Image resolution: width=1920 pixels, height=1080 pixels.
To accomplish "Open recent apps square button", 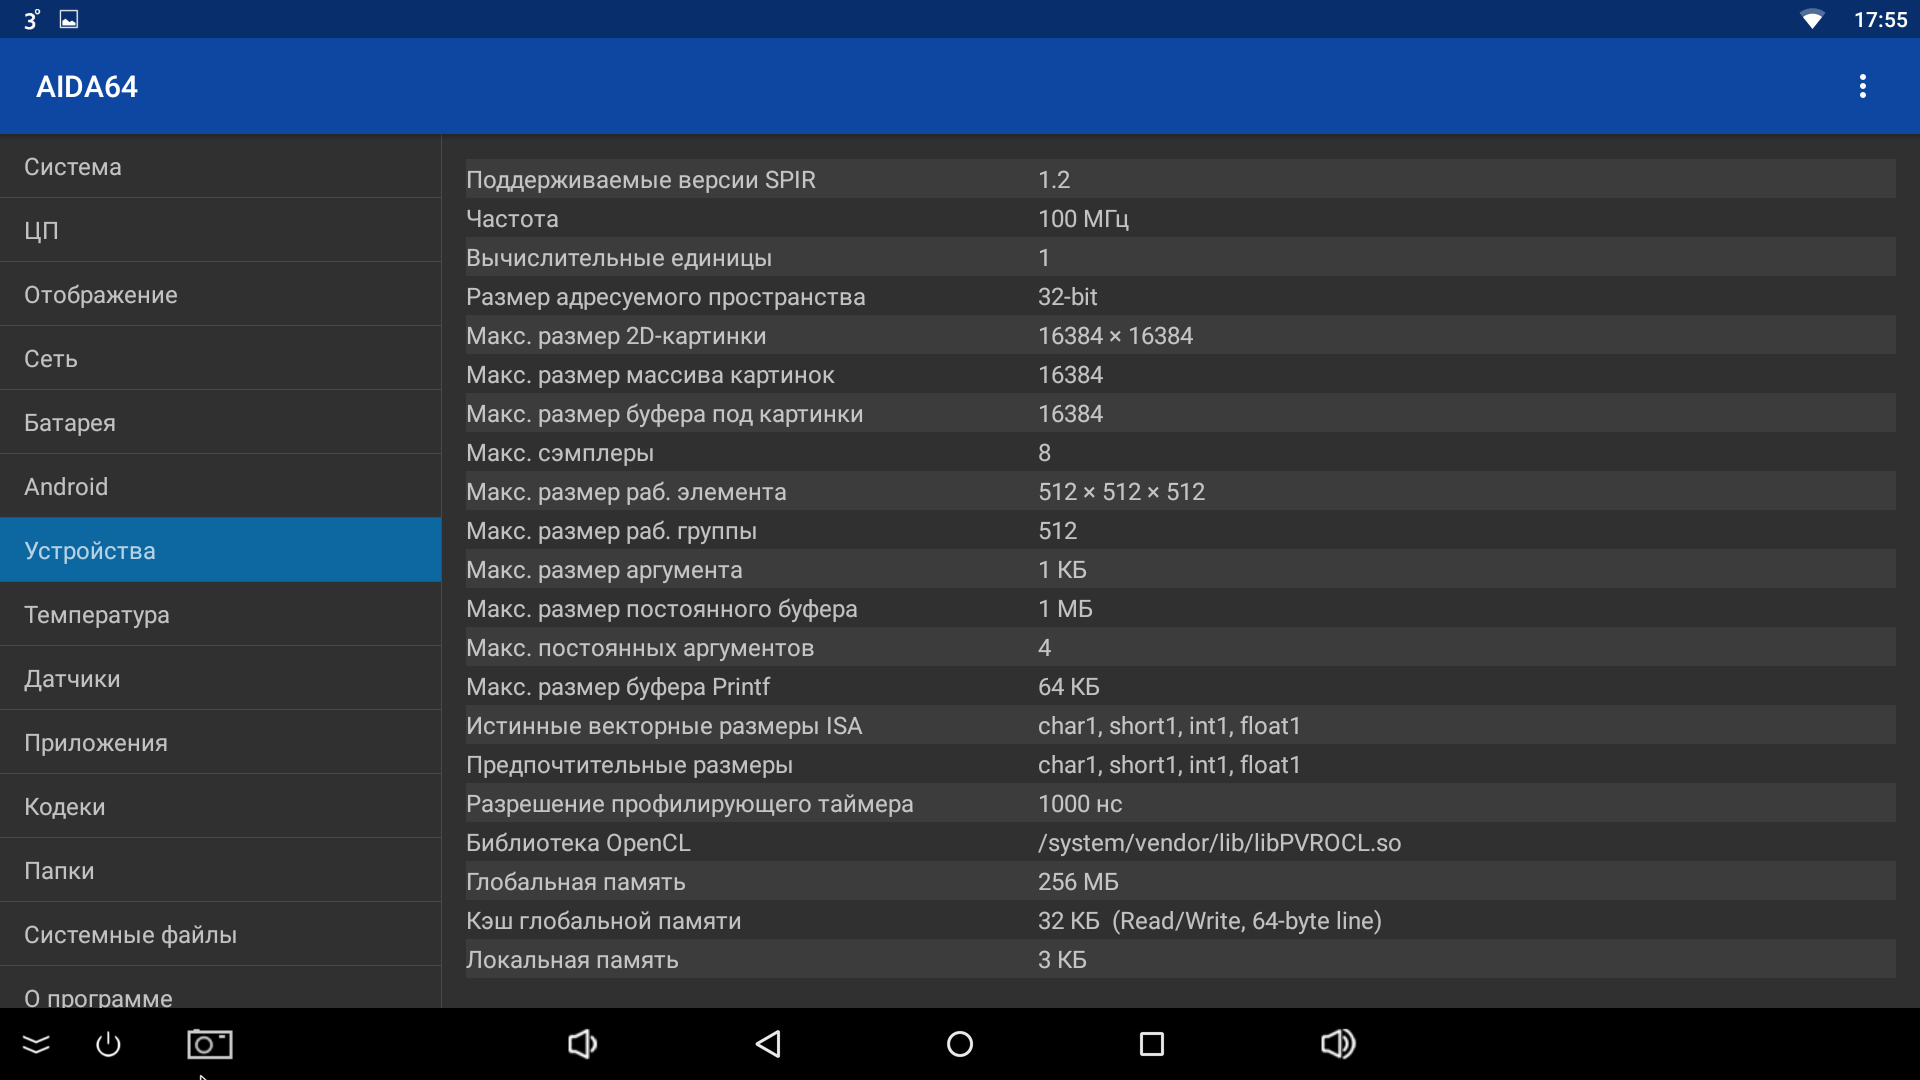I will pyautogui.click(x=1151, y=1044).
